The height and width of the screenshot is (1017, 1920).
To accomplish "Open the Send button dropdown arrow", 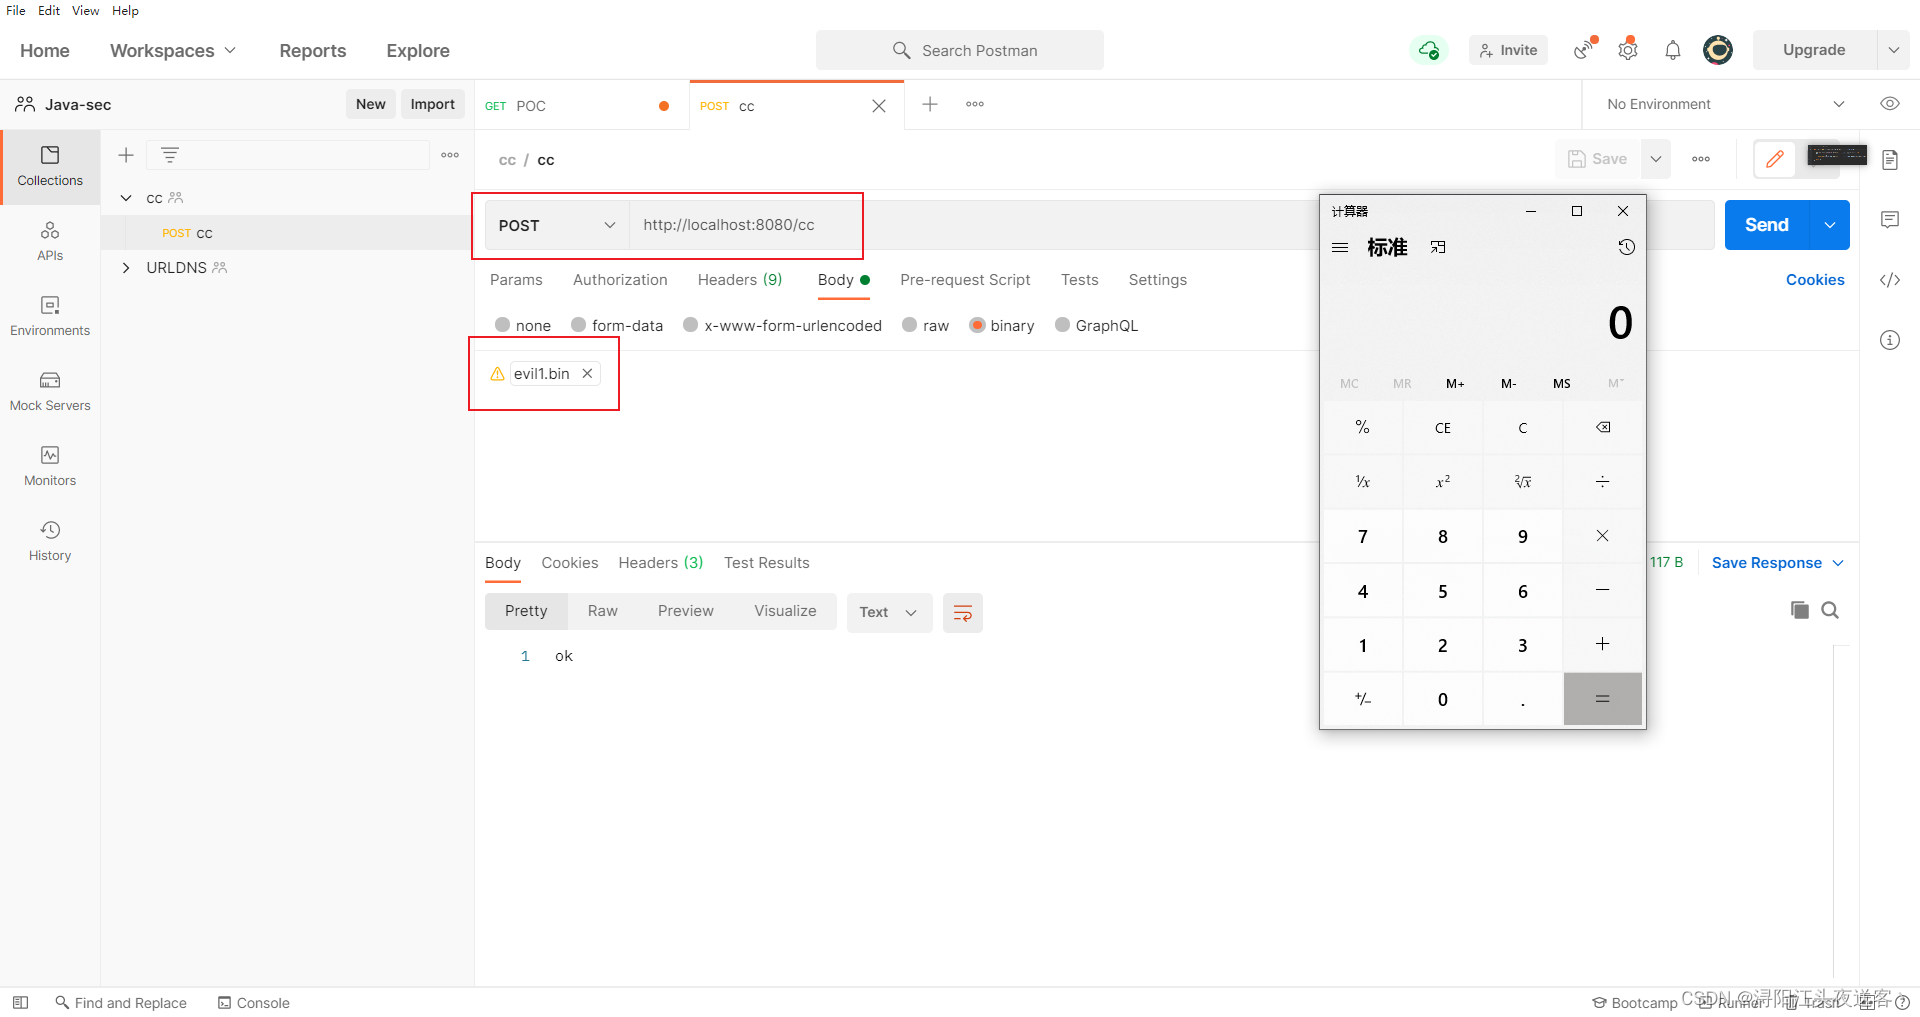I will tap(1830, 225).
